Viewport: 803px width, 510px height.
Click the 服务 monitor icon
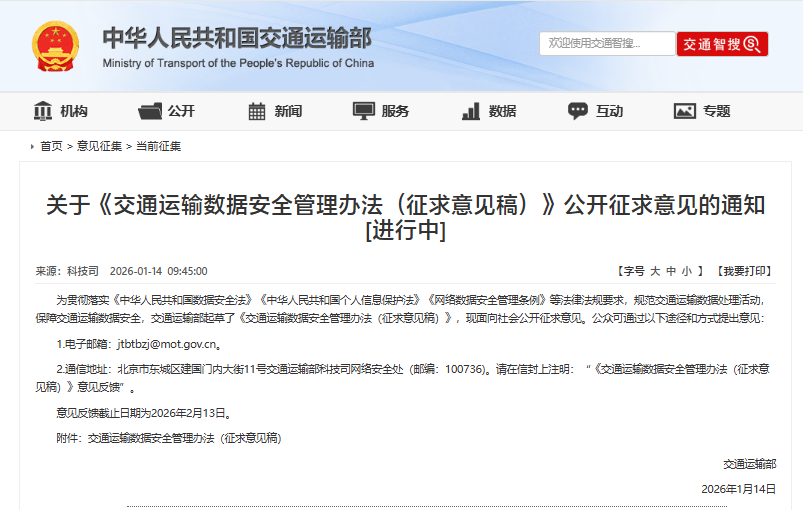[364, 111]
